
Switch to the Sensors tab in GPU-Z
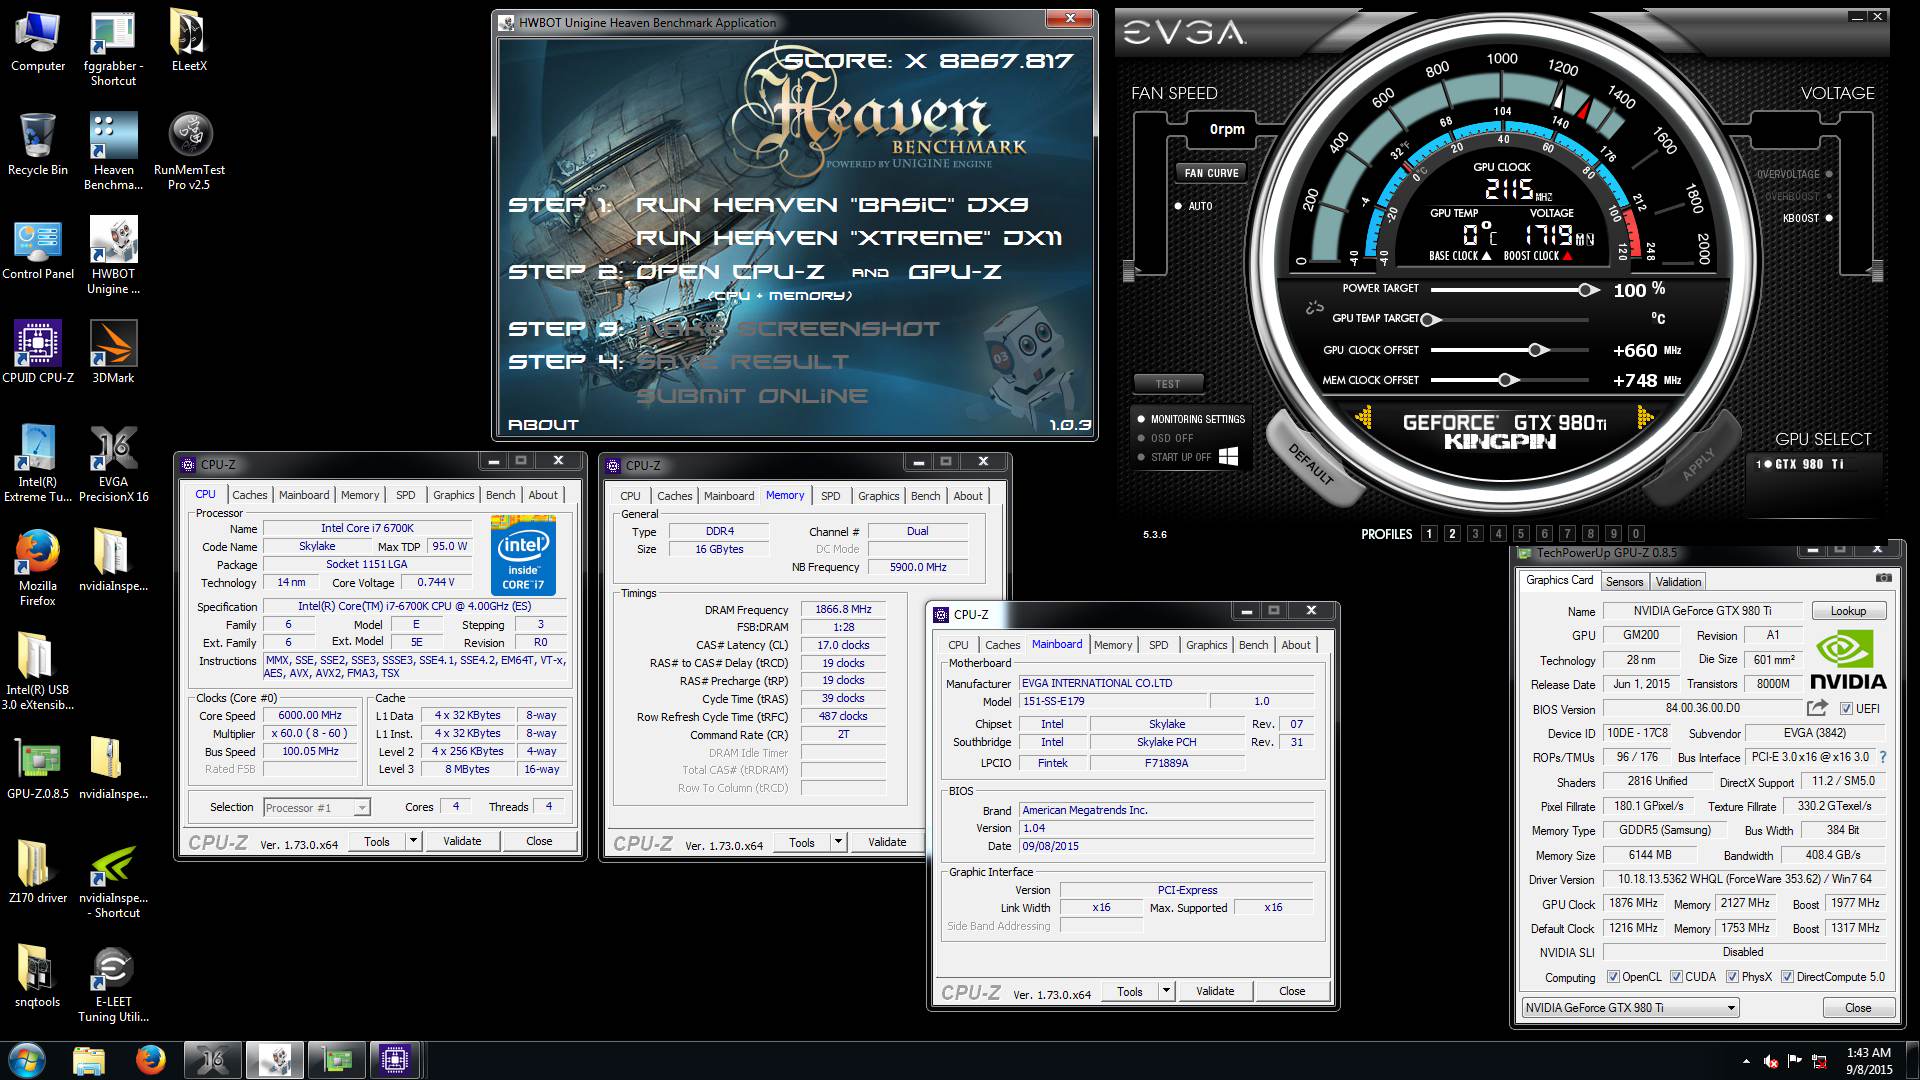pos(1624,581)
